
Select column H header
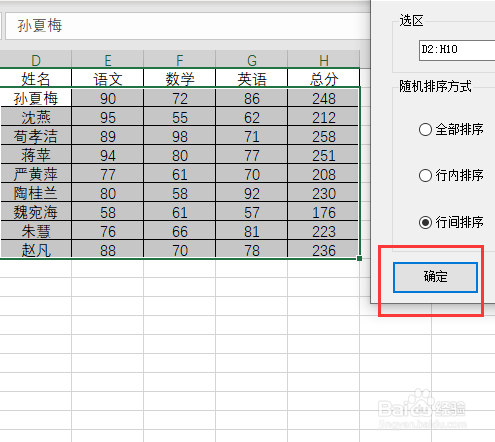coord(324,60)
